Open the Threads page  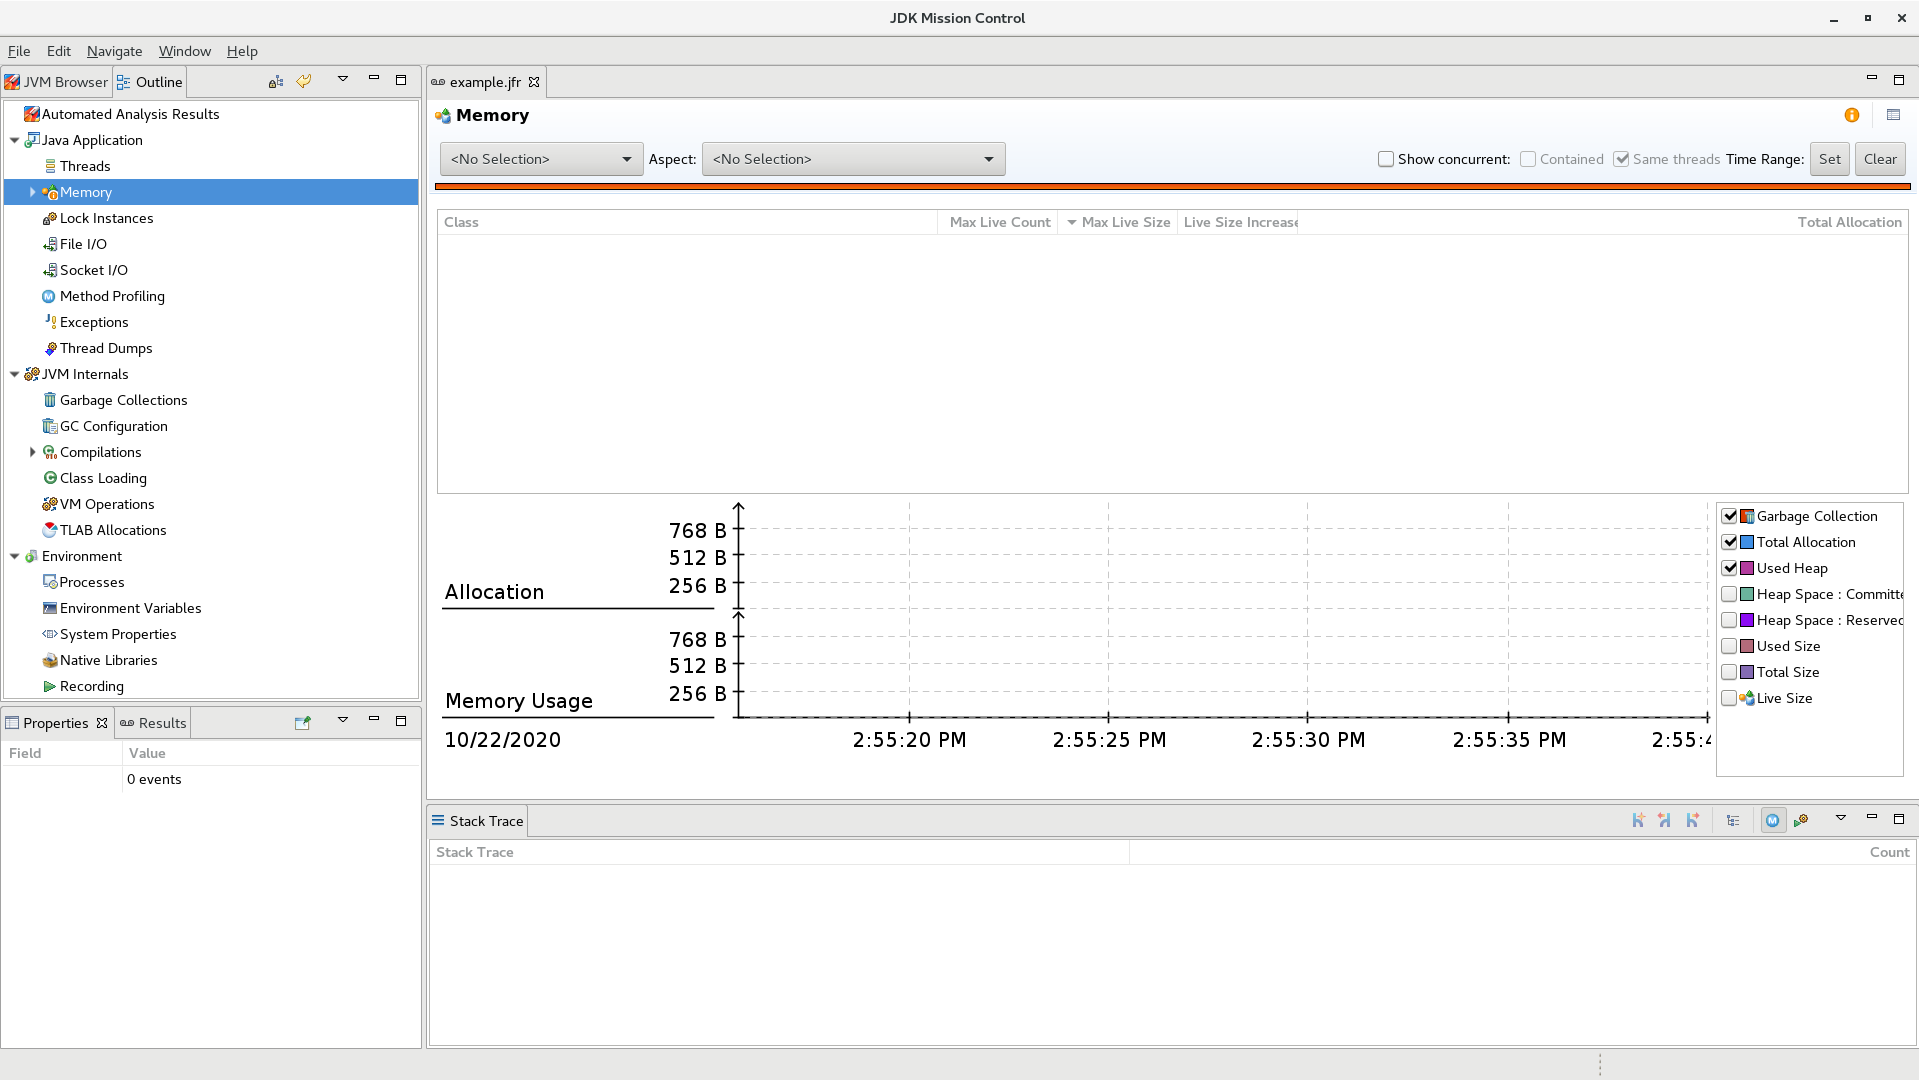pyautogui.click(x=85, y=166)
